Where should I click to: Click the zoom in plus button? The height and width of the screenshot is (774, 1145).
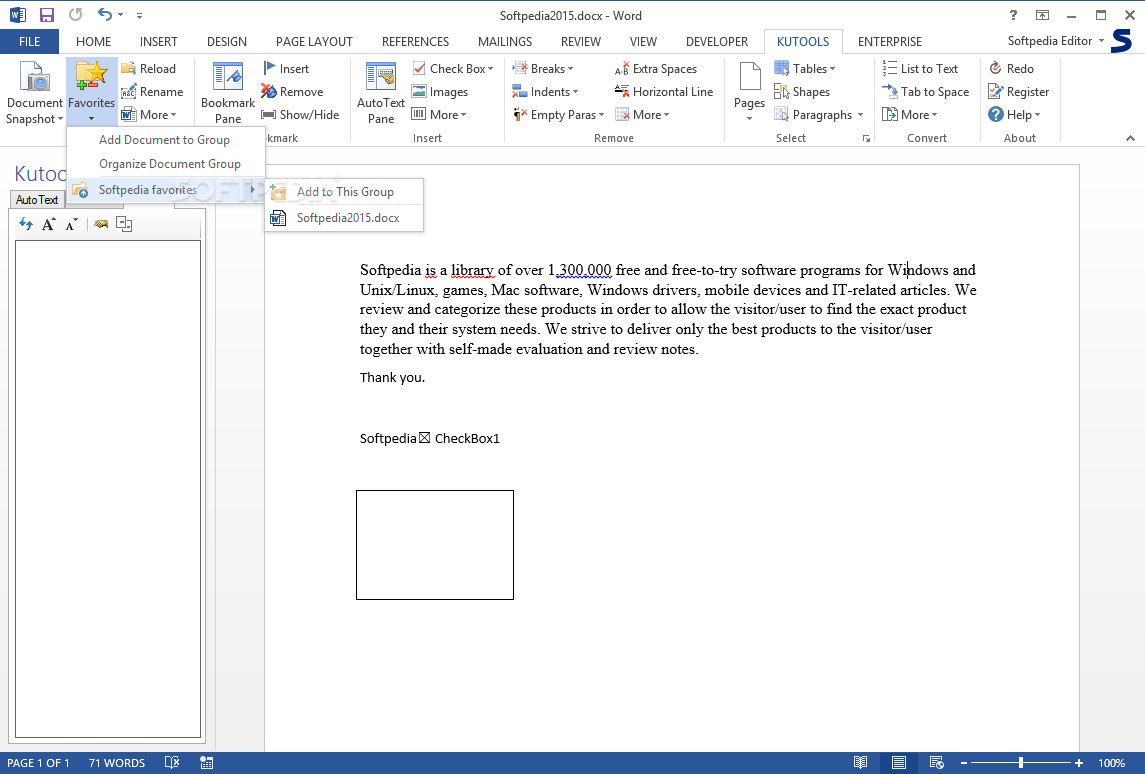1079,763
